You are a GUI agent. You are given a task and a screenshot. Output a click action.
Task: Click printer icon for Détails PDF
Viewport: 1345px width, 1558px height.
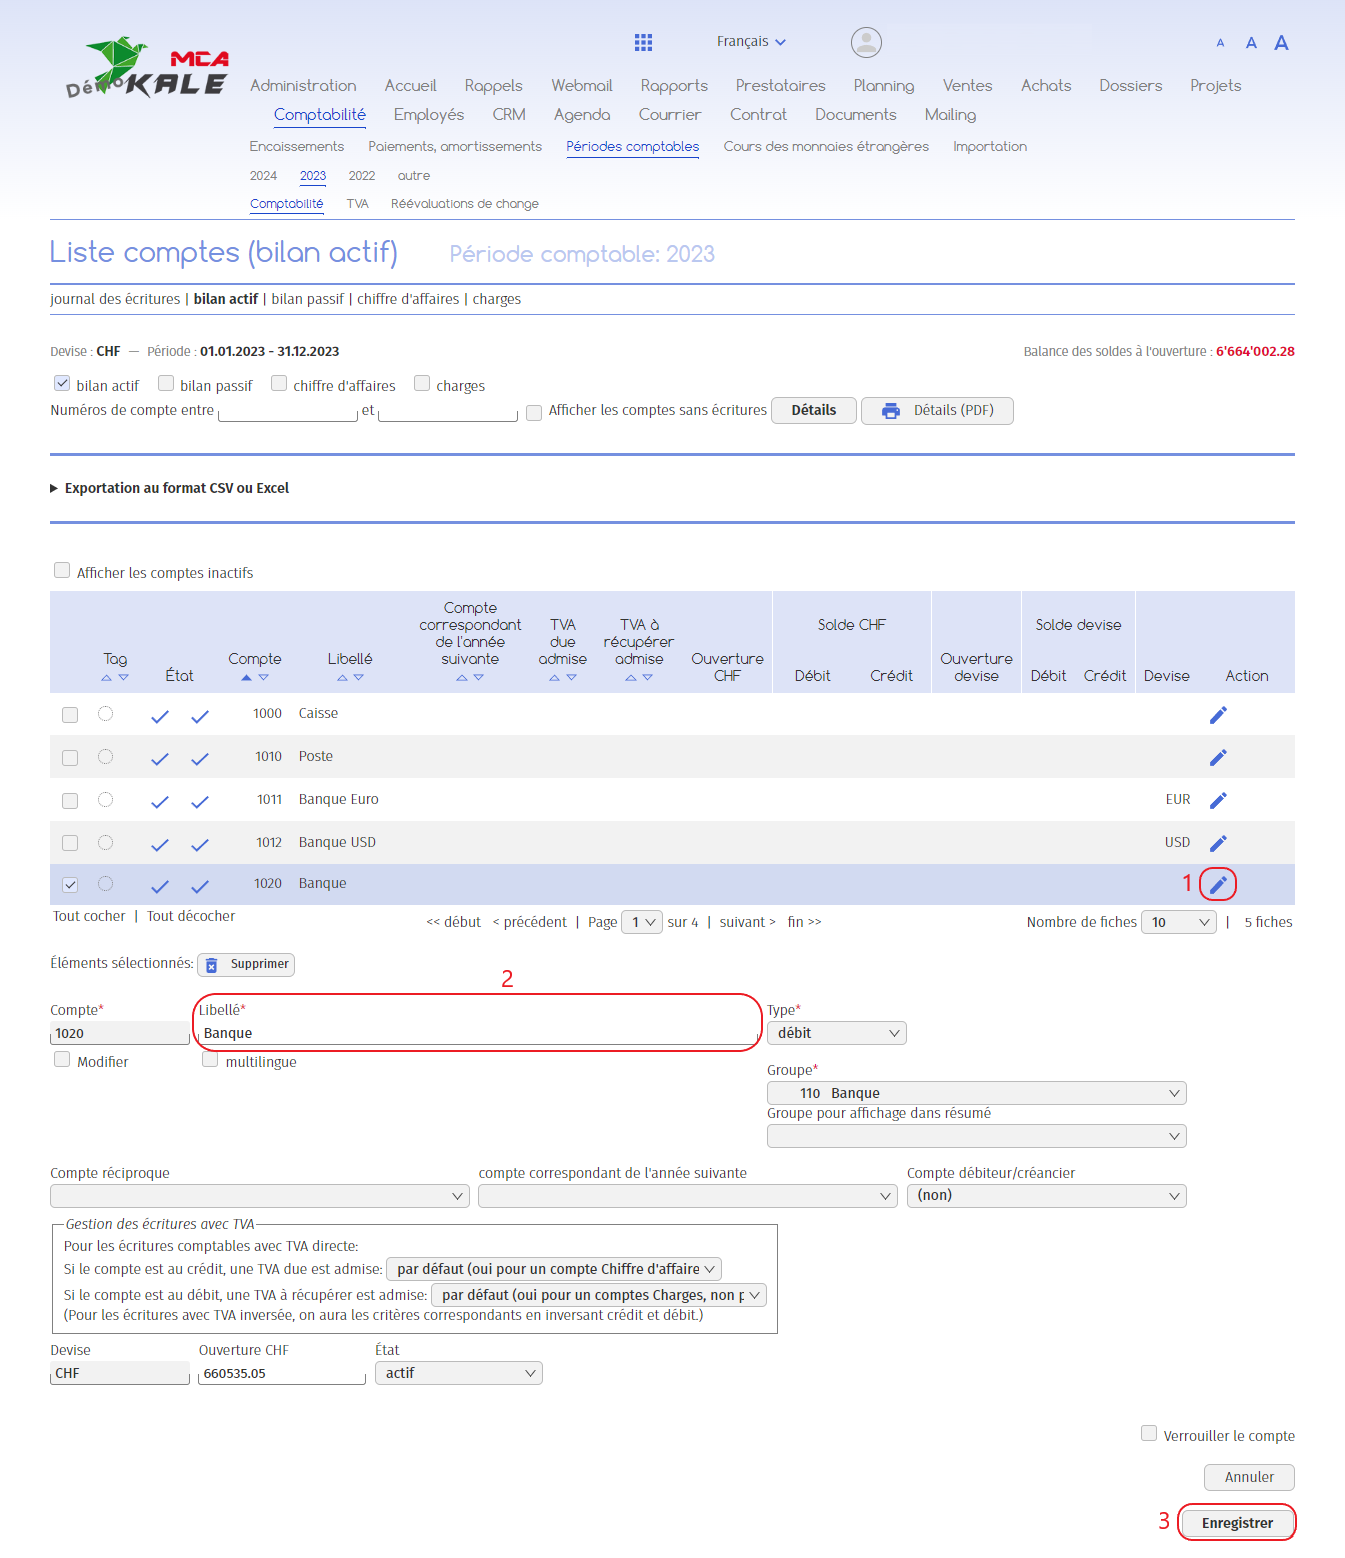point(890,411)
